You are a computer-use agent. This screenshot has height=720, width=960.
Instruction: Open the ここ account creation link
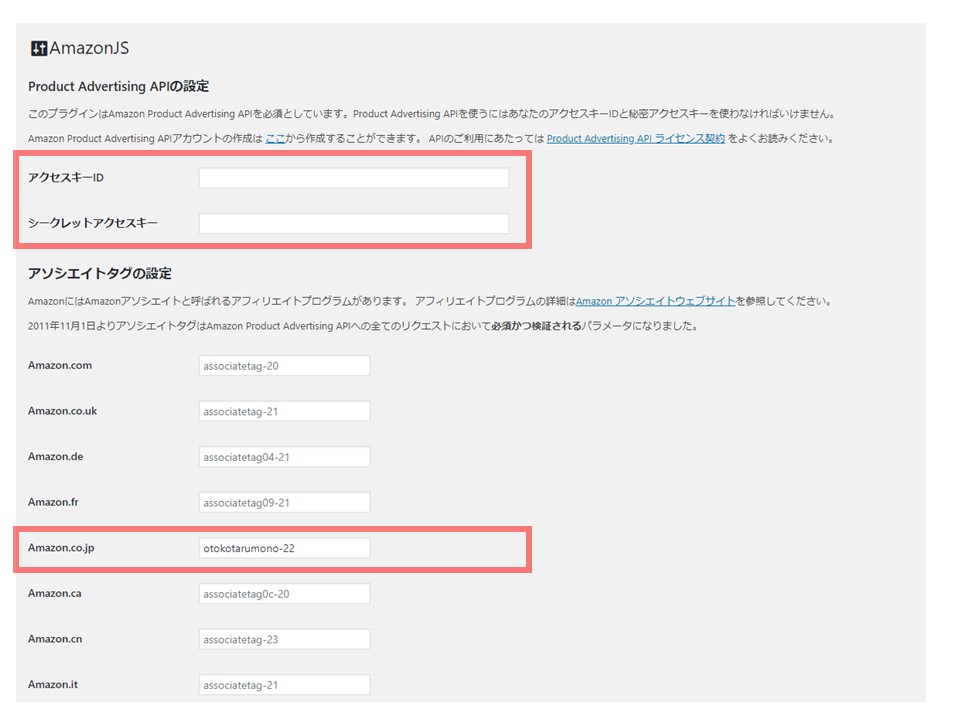274,139
